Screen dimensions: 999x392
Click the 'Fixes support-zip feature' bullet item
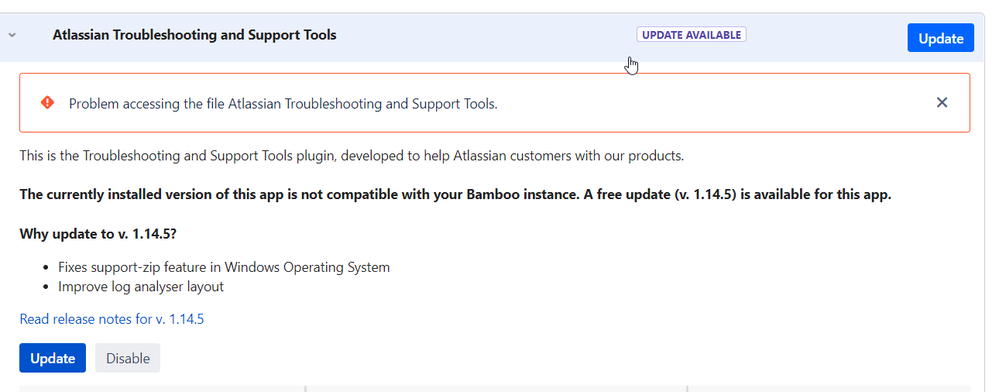pos(224,267)
